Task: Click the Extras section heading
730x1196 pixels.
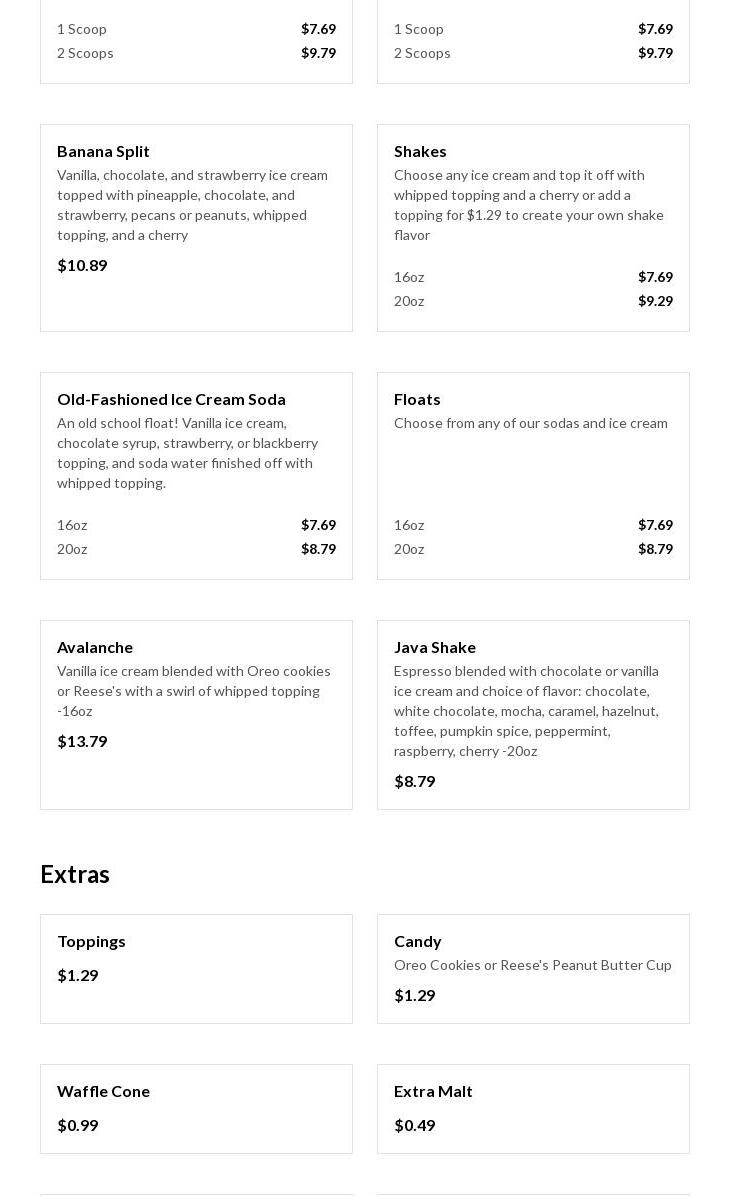Action: click(75, 874)
